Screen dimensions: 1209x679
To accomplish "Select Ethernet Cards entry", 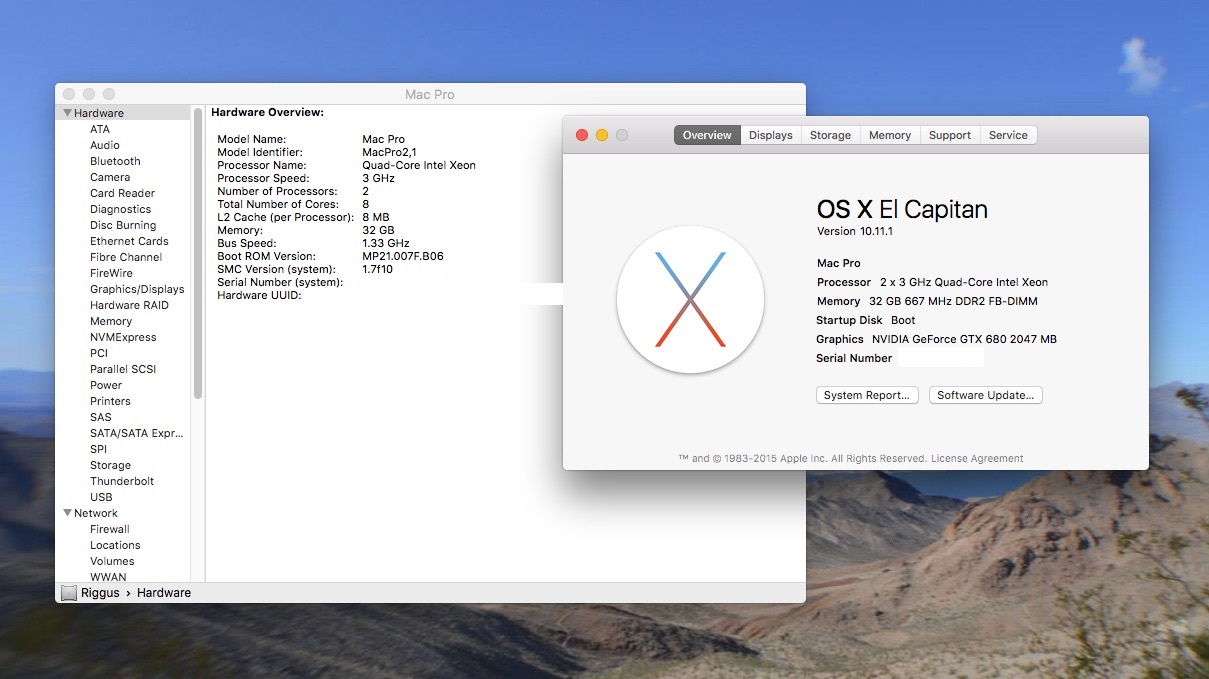I will (129, 241).
